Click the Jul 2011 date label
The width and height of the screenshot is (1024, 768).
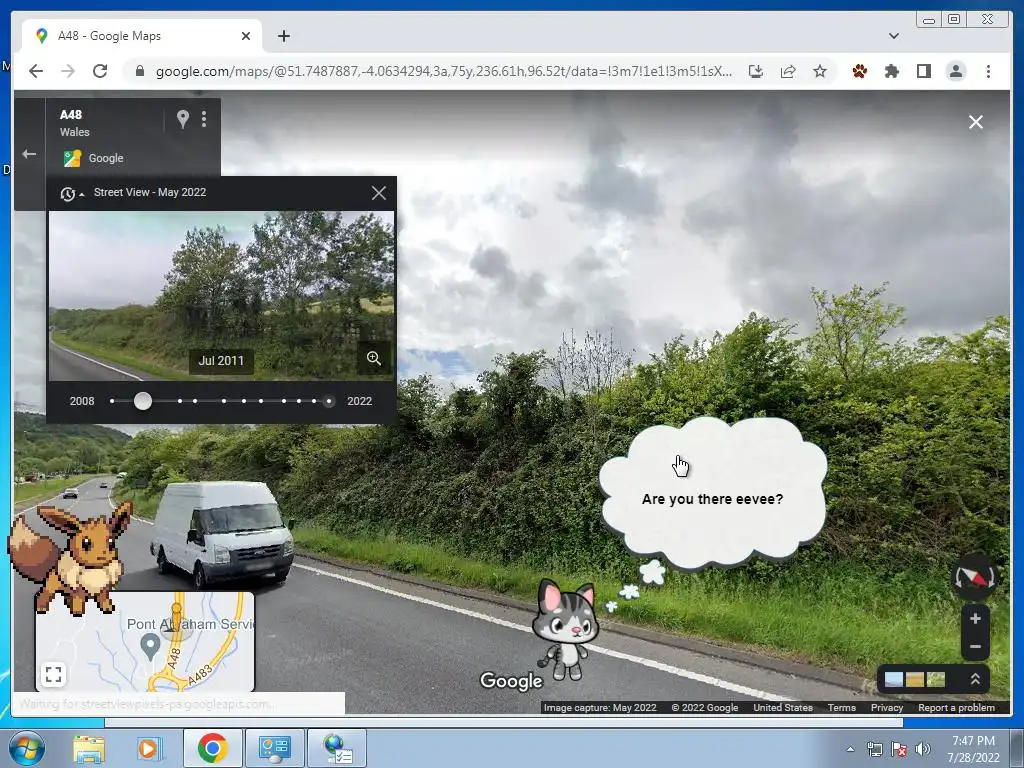point(221,360)
